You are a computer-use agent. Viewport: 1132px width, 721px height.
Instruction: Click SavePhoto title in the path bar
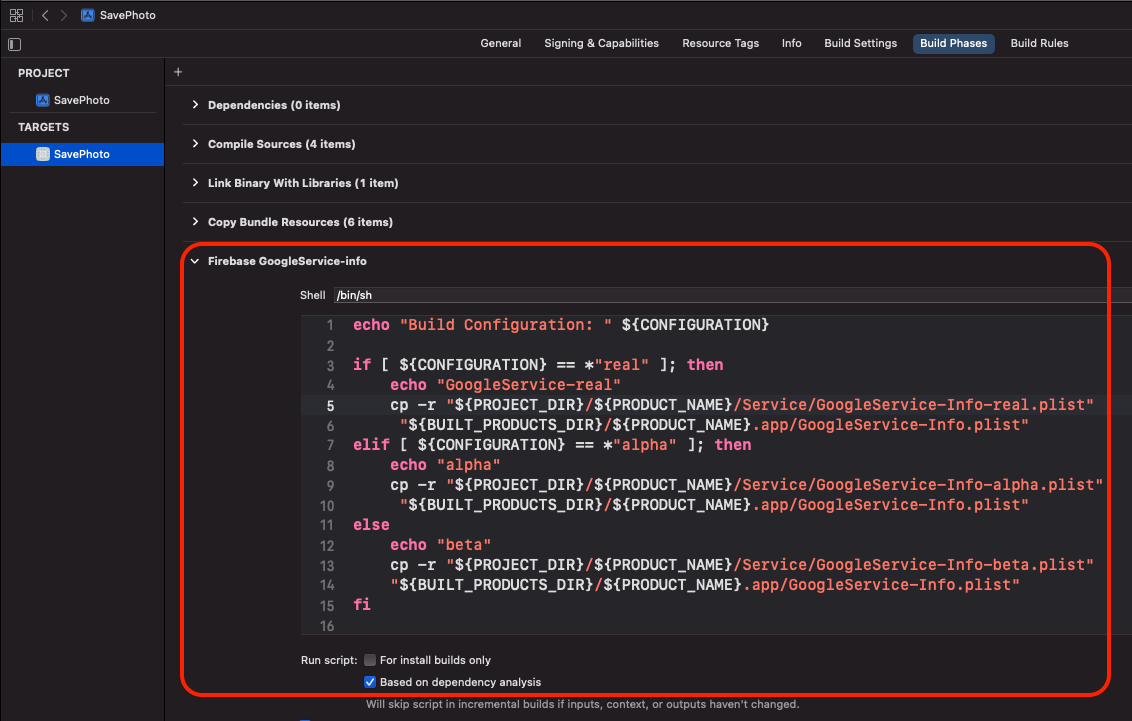point(128,15)
